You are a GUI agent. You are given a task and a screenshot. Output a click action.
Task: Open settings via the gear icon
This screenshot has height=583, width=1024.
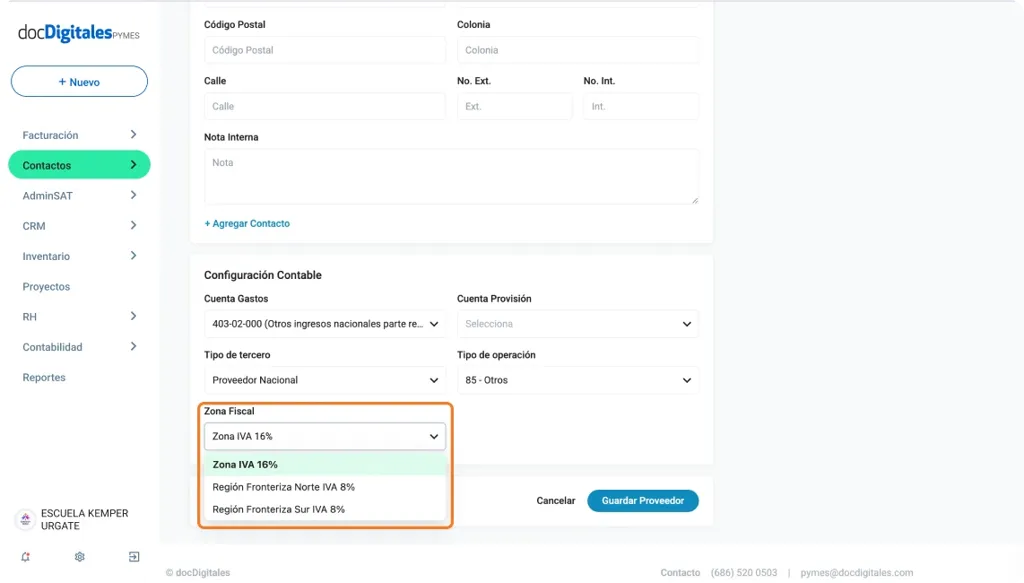(80, 557)
